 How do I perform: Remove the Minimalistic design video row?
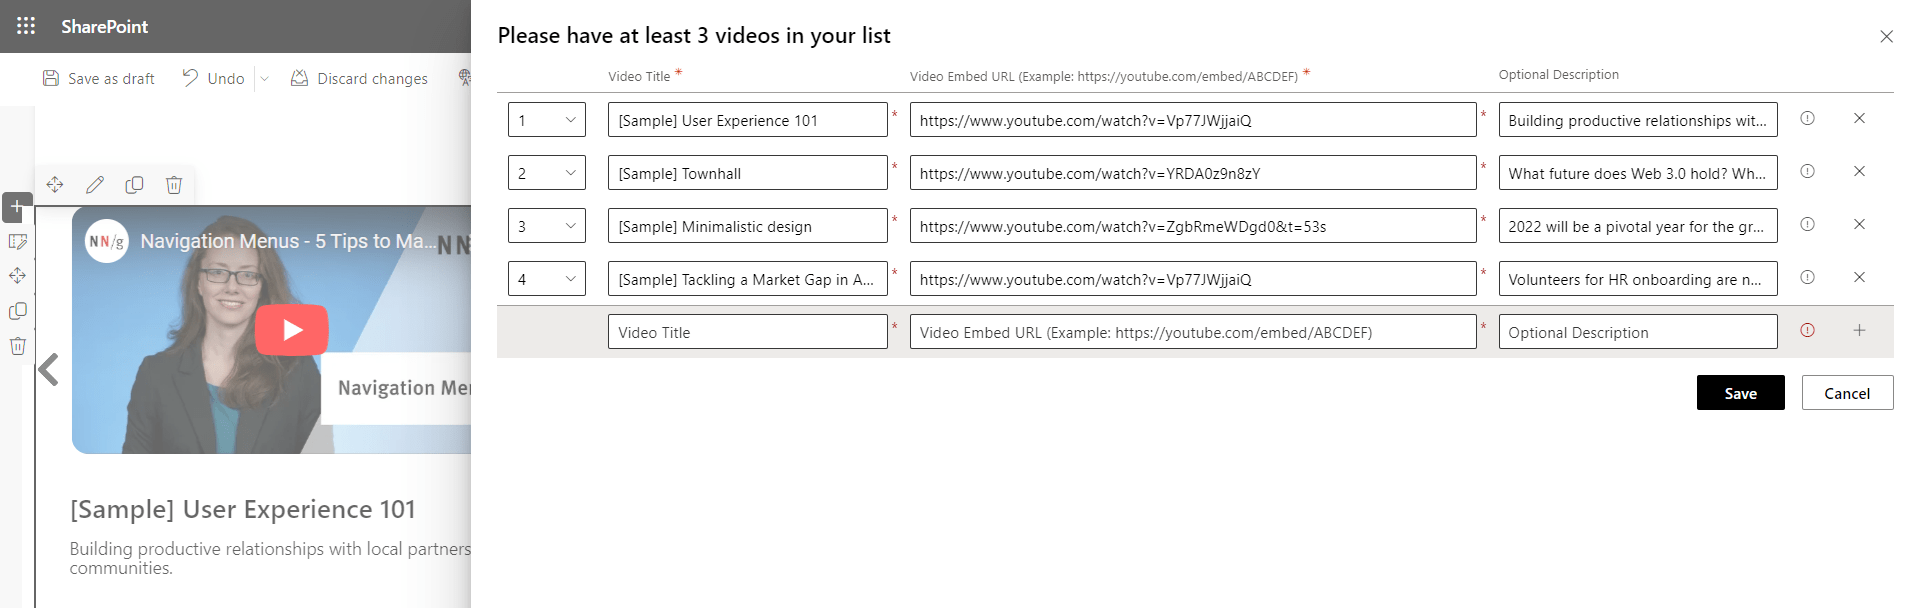click(1859, 224)
